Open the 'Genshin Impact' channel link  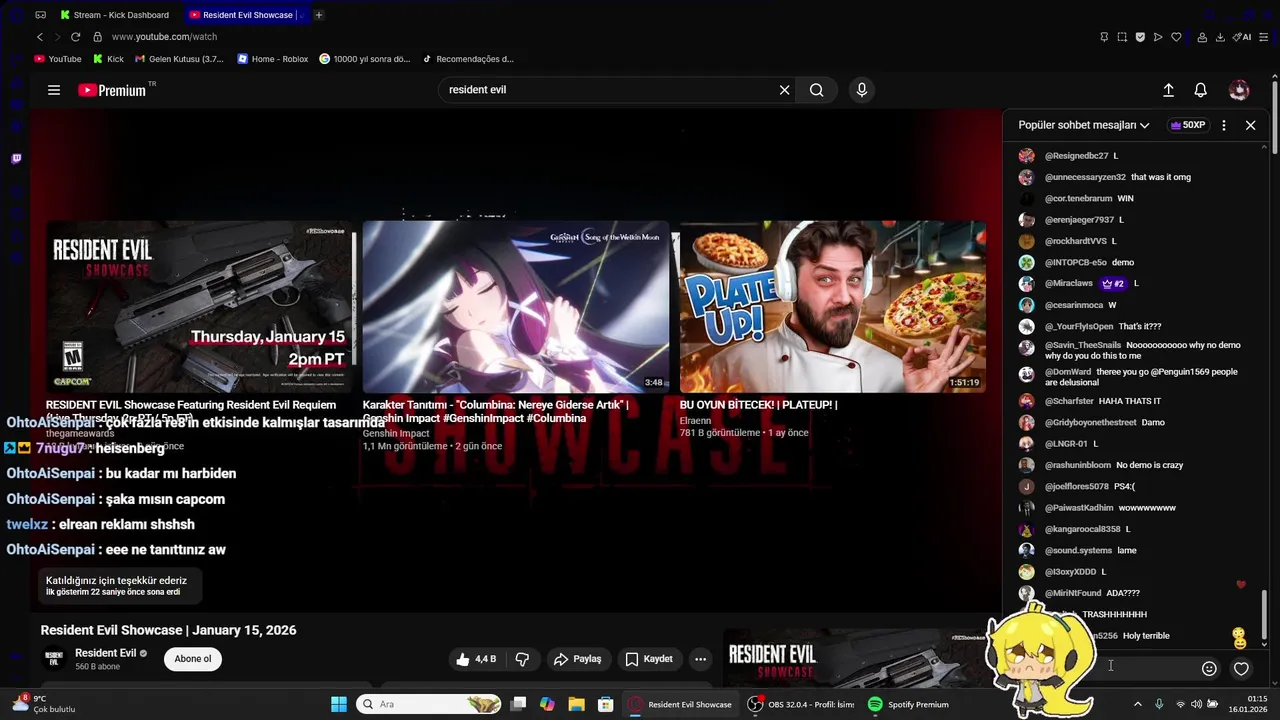click(x=396, y=434)
